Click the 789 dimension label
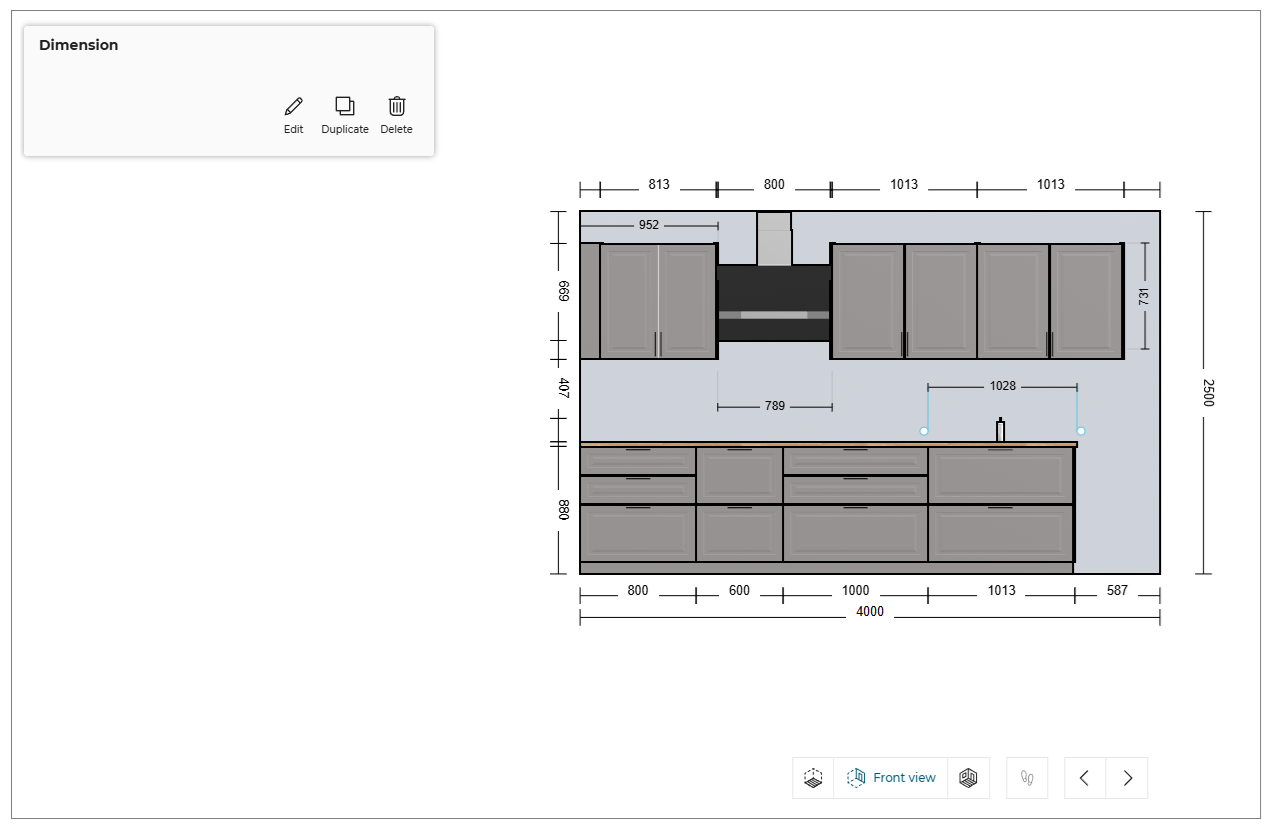This screenshot has height=827, width=1272. point(775,406)
